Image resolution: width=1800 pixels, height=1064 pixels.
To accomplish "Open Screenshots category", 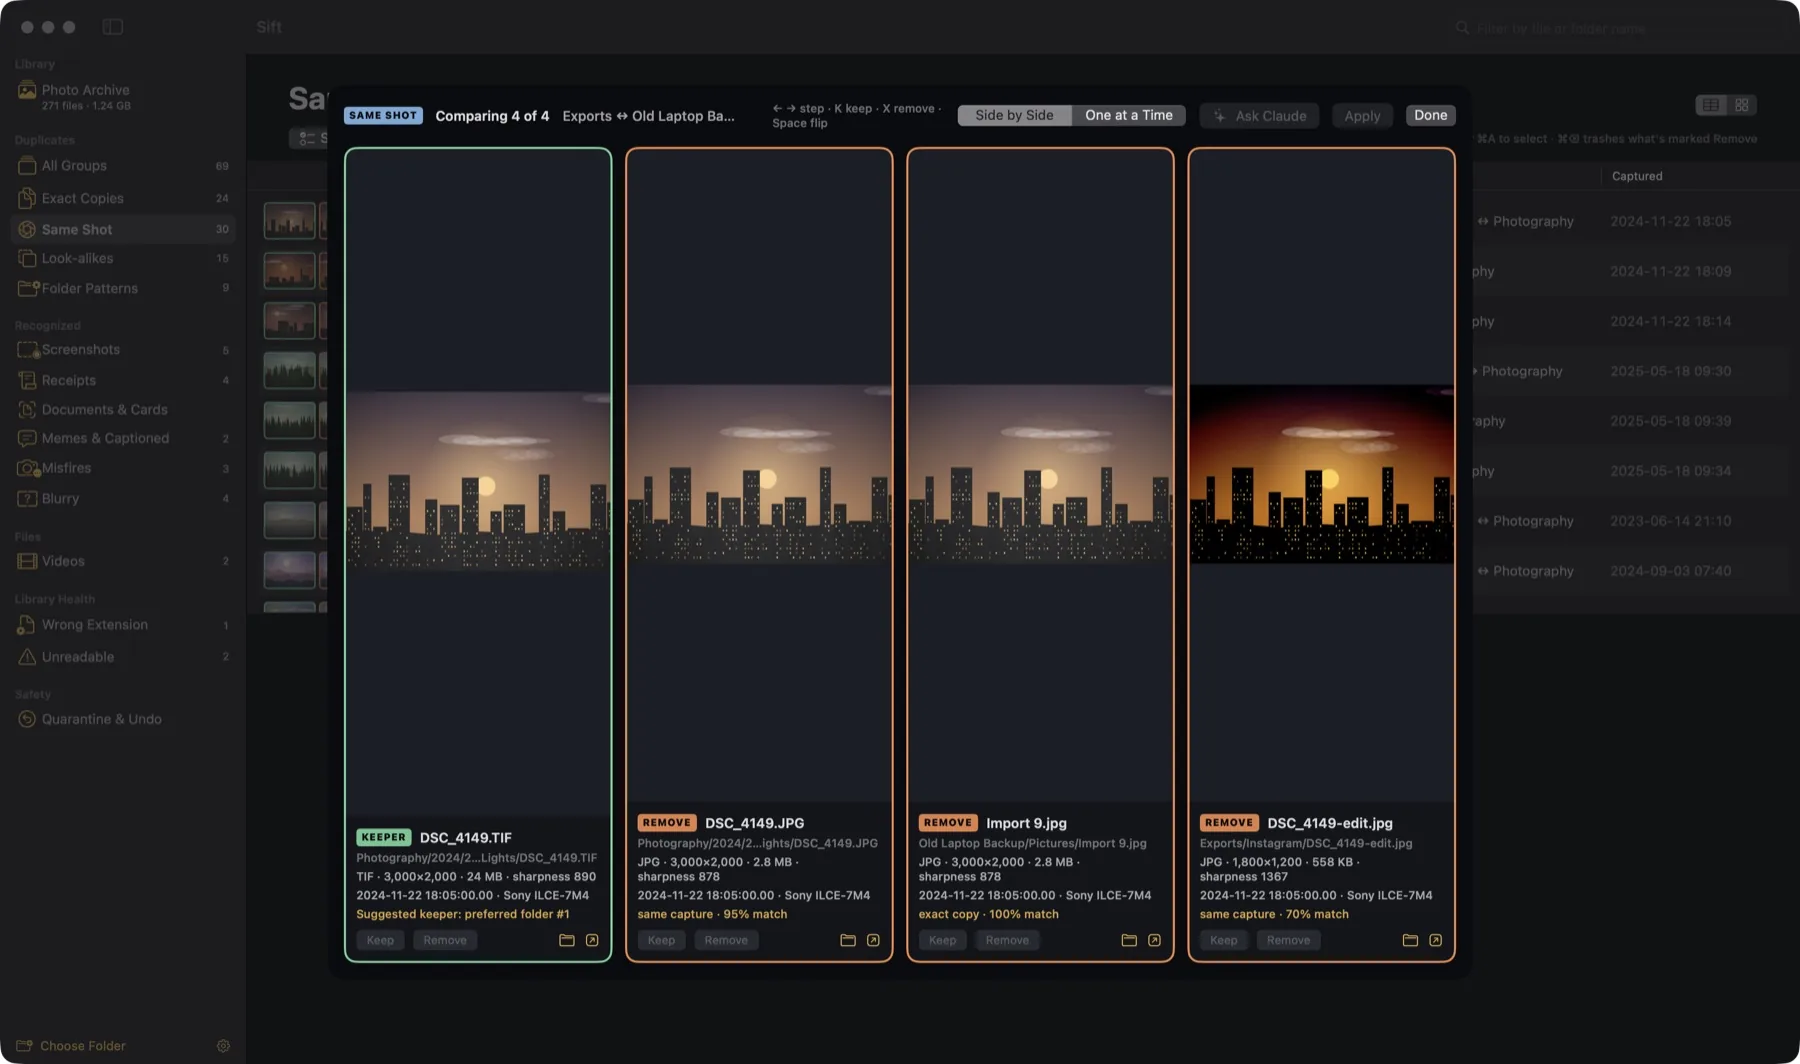I will pyautogui.click(x=123, y=350).
